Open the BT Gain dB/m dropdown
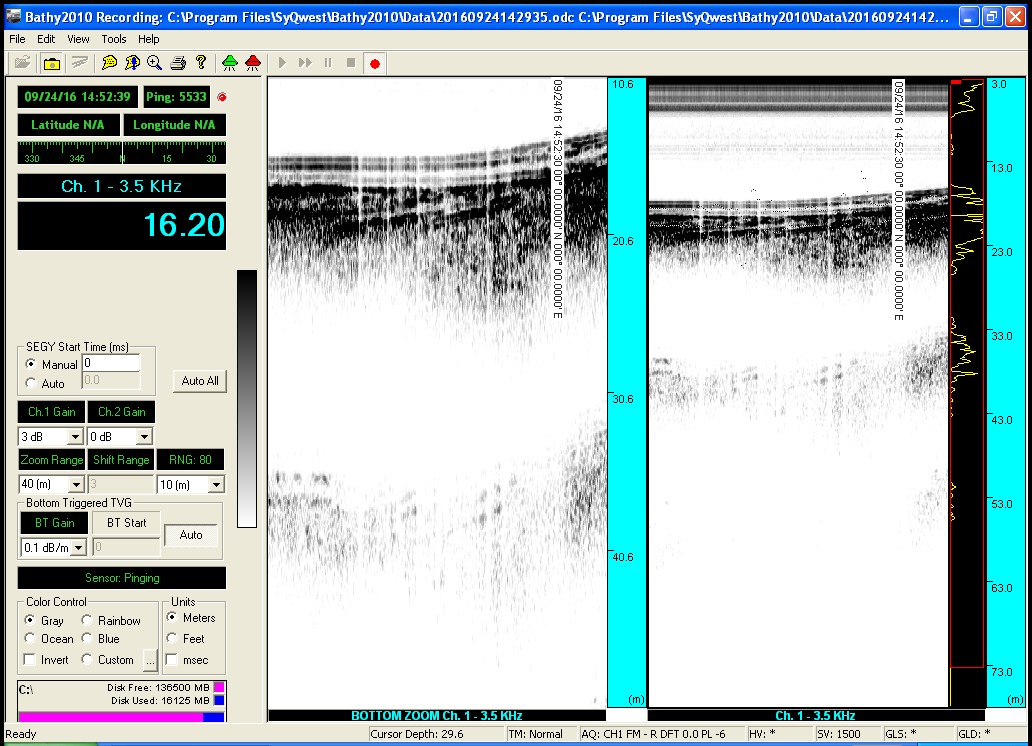 pos(77,548)
